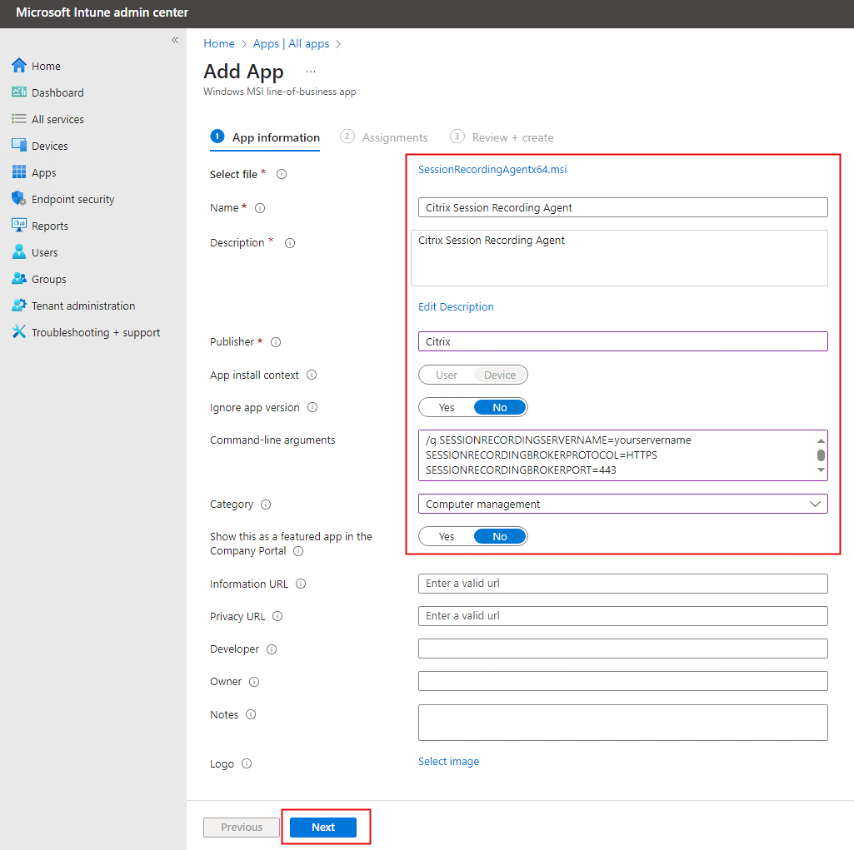The width and height of the screenshot is (854, 850).
Task: Click the Privacy URL info icon
Action: (x=278, y=616)
